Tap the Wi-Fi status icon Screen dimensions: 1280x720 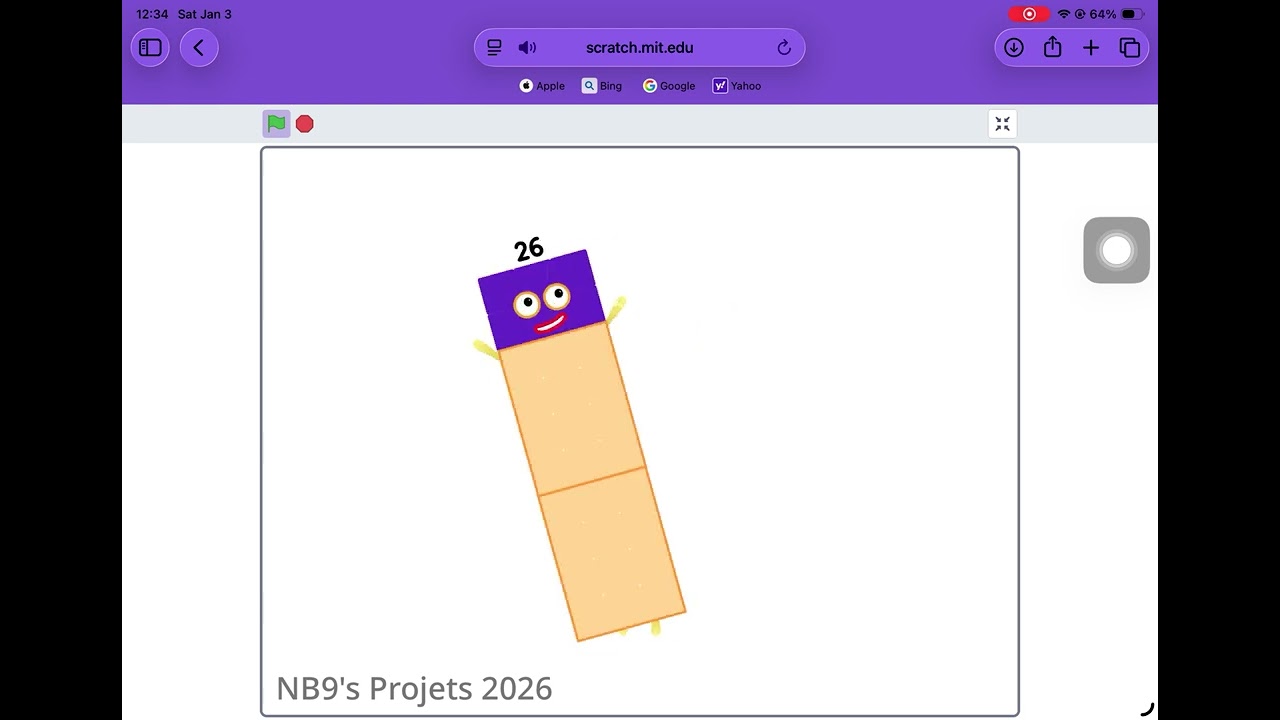click(x=1063, y=14)
